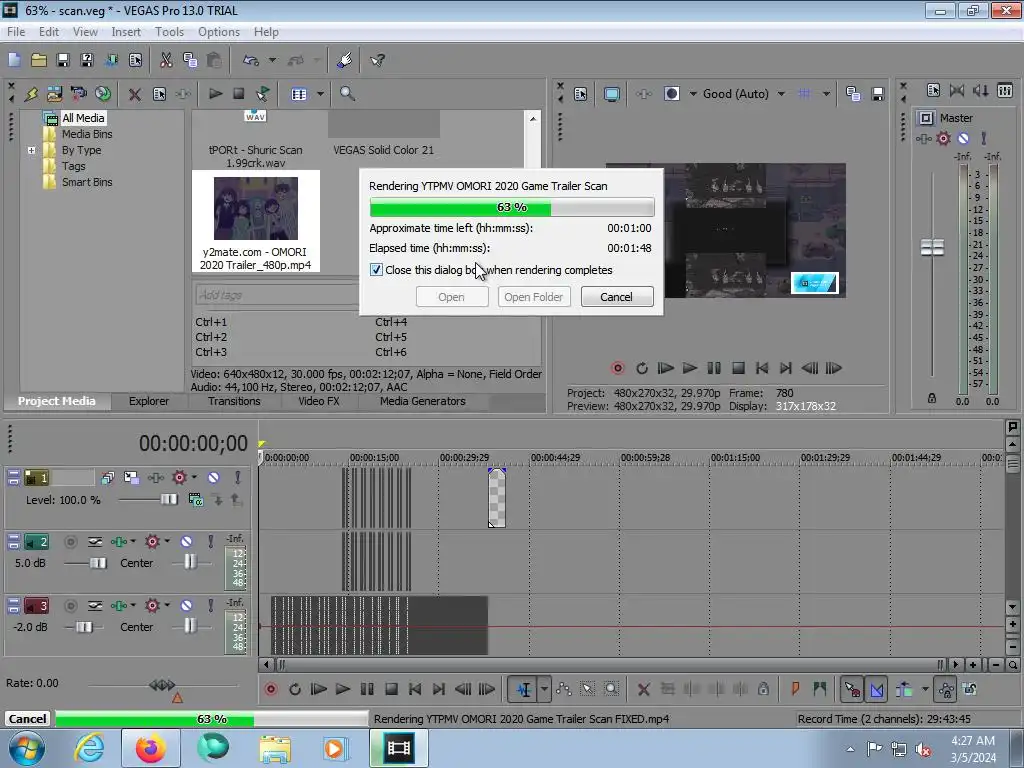The height and width of the screenshot is (768, 1024).
Task: Click the Split Screen View icon in preview
Action: tap(671, 94)
